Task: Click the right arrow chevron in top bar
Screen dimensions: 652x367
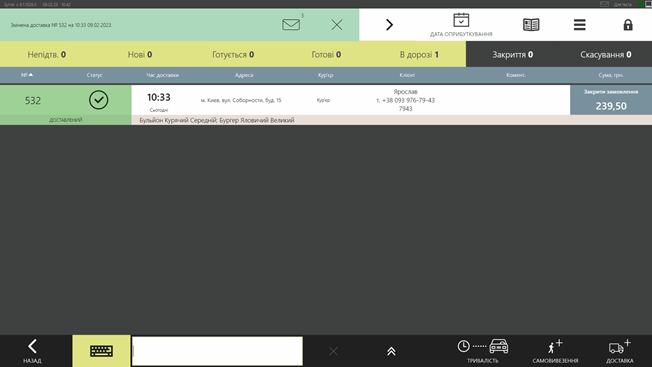Action: click(389, 25)
